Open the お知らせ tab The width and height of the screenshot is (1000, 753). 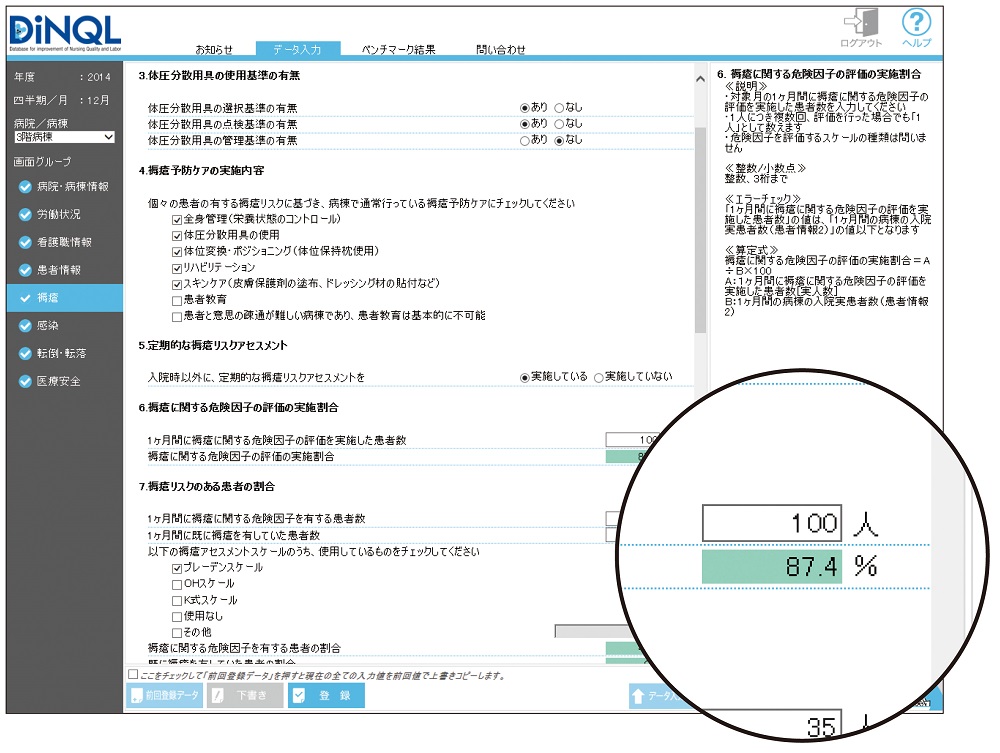(x=214, y=49)
